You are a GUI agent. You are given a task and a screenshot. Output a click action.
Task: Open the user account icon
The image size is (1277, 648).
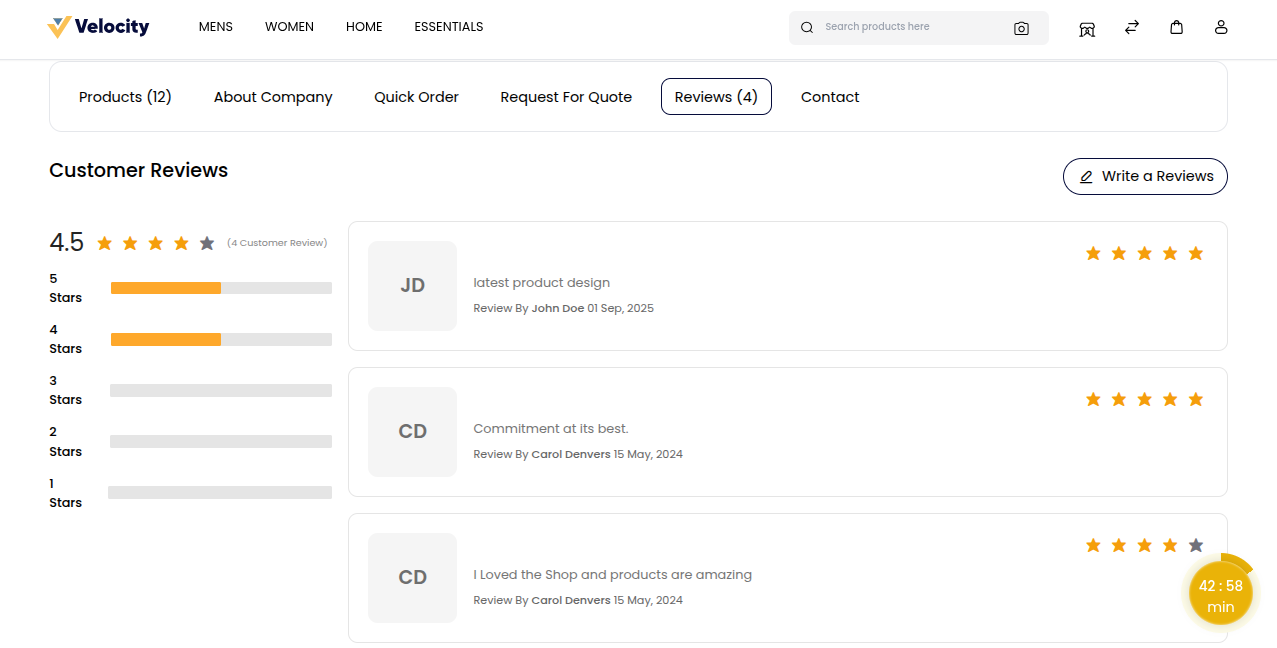(x=1221, y=27)
